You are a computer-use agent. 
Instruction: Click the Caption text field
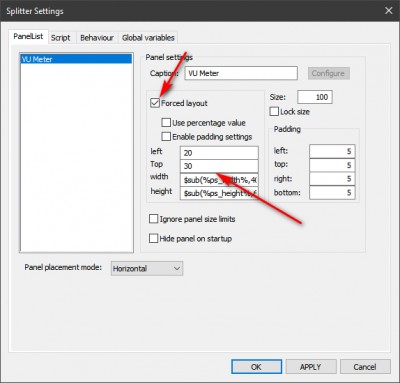241,73
